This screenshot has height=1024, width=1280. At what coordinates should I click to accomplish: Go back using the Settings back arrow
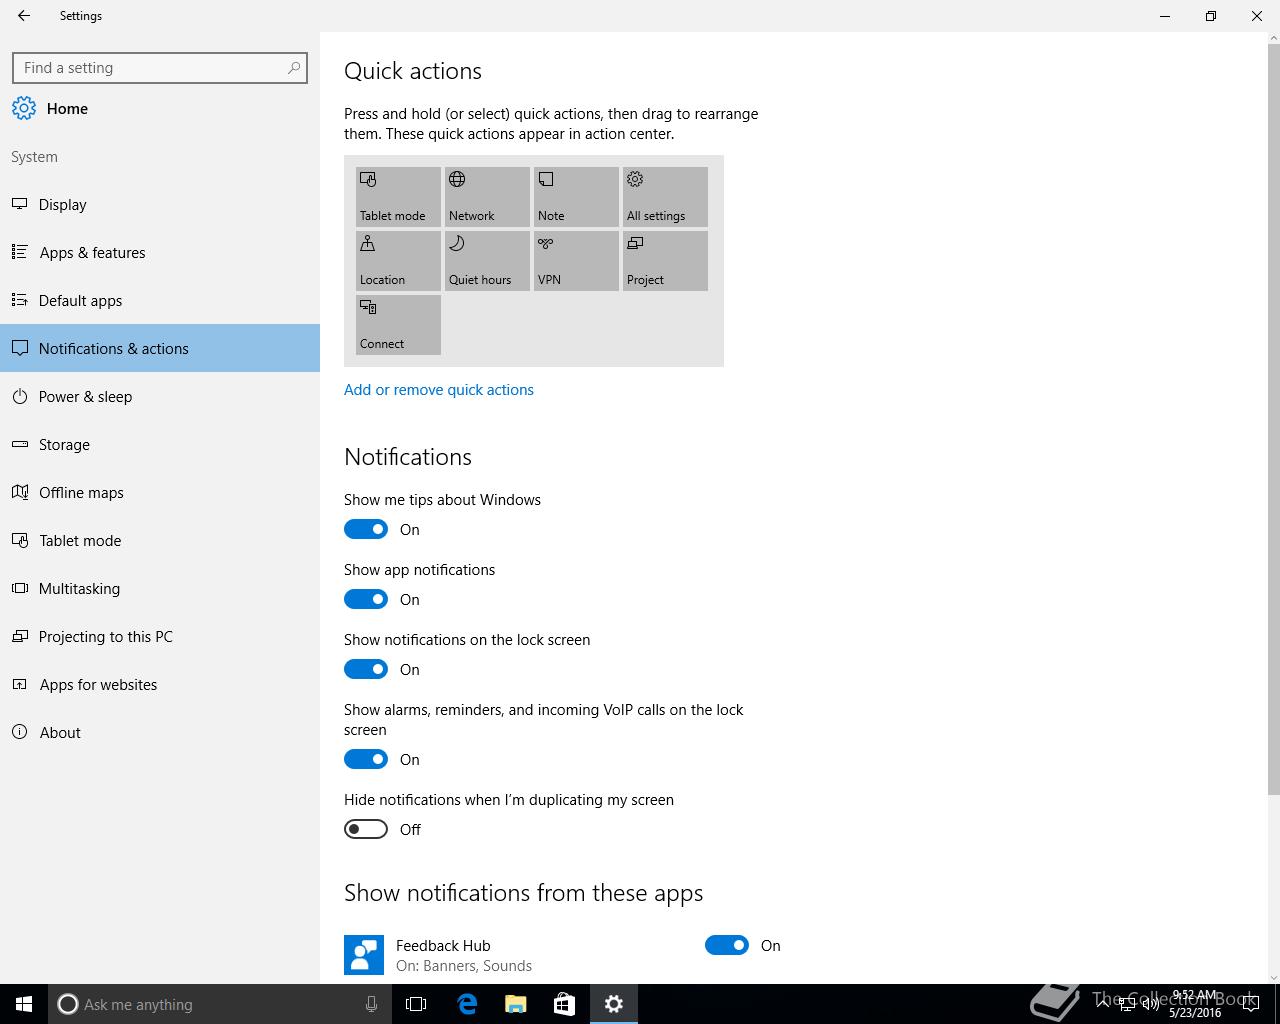point(24,16)
